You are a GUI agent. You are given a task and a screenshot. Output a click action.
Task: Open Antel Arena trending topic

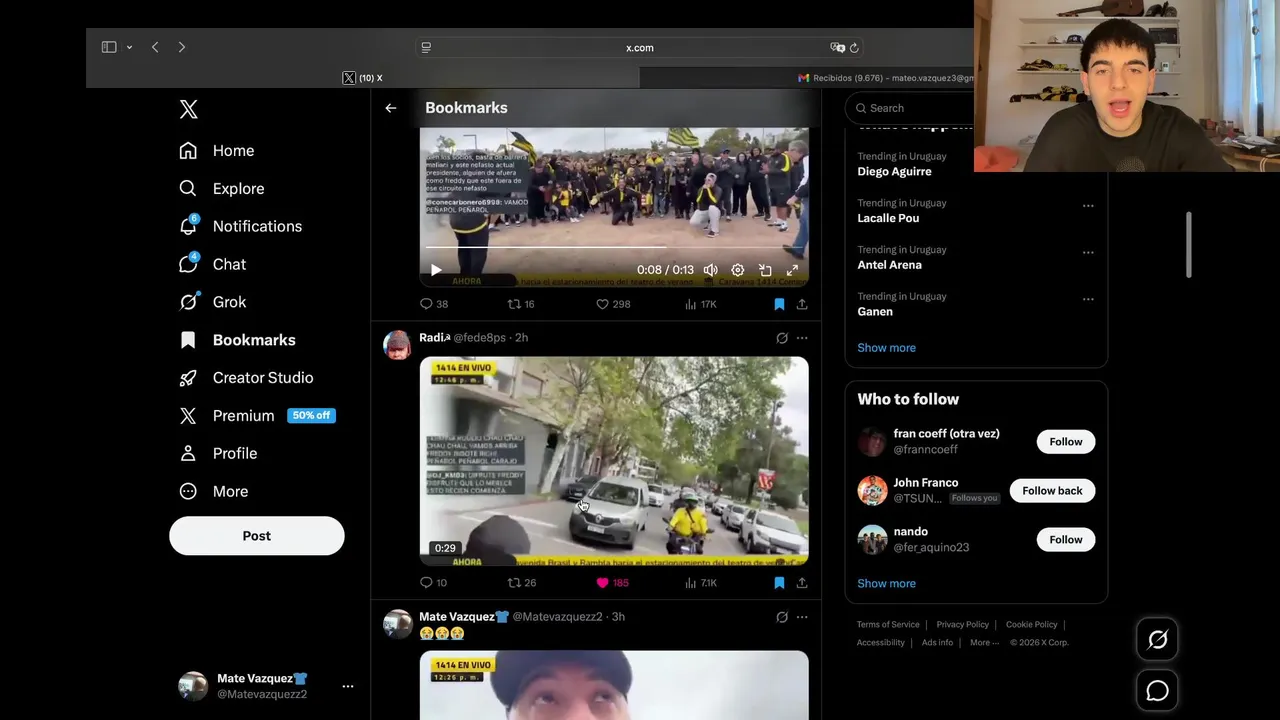coord(889,265)
